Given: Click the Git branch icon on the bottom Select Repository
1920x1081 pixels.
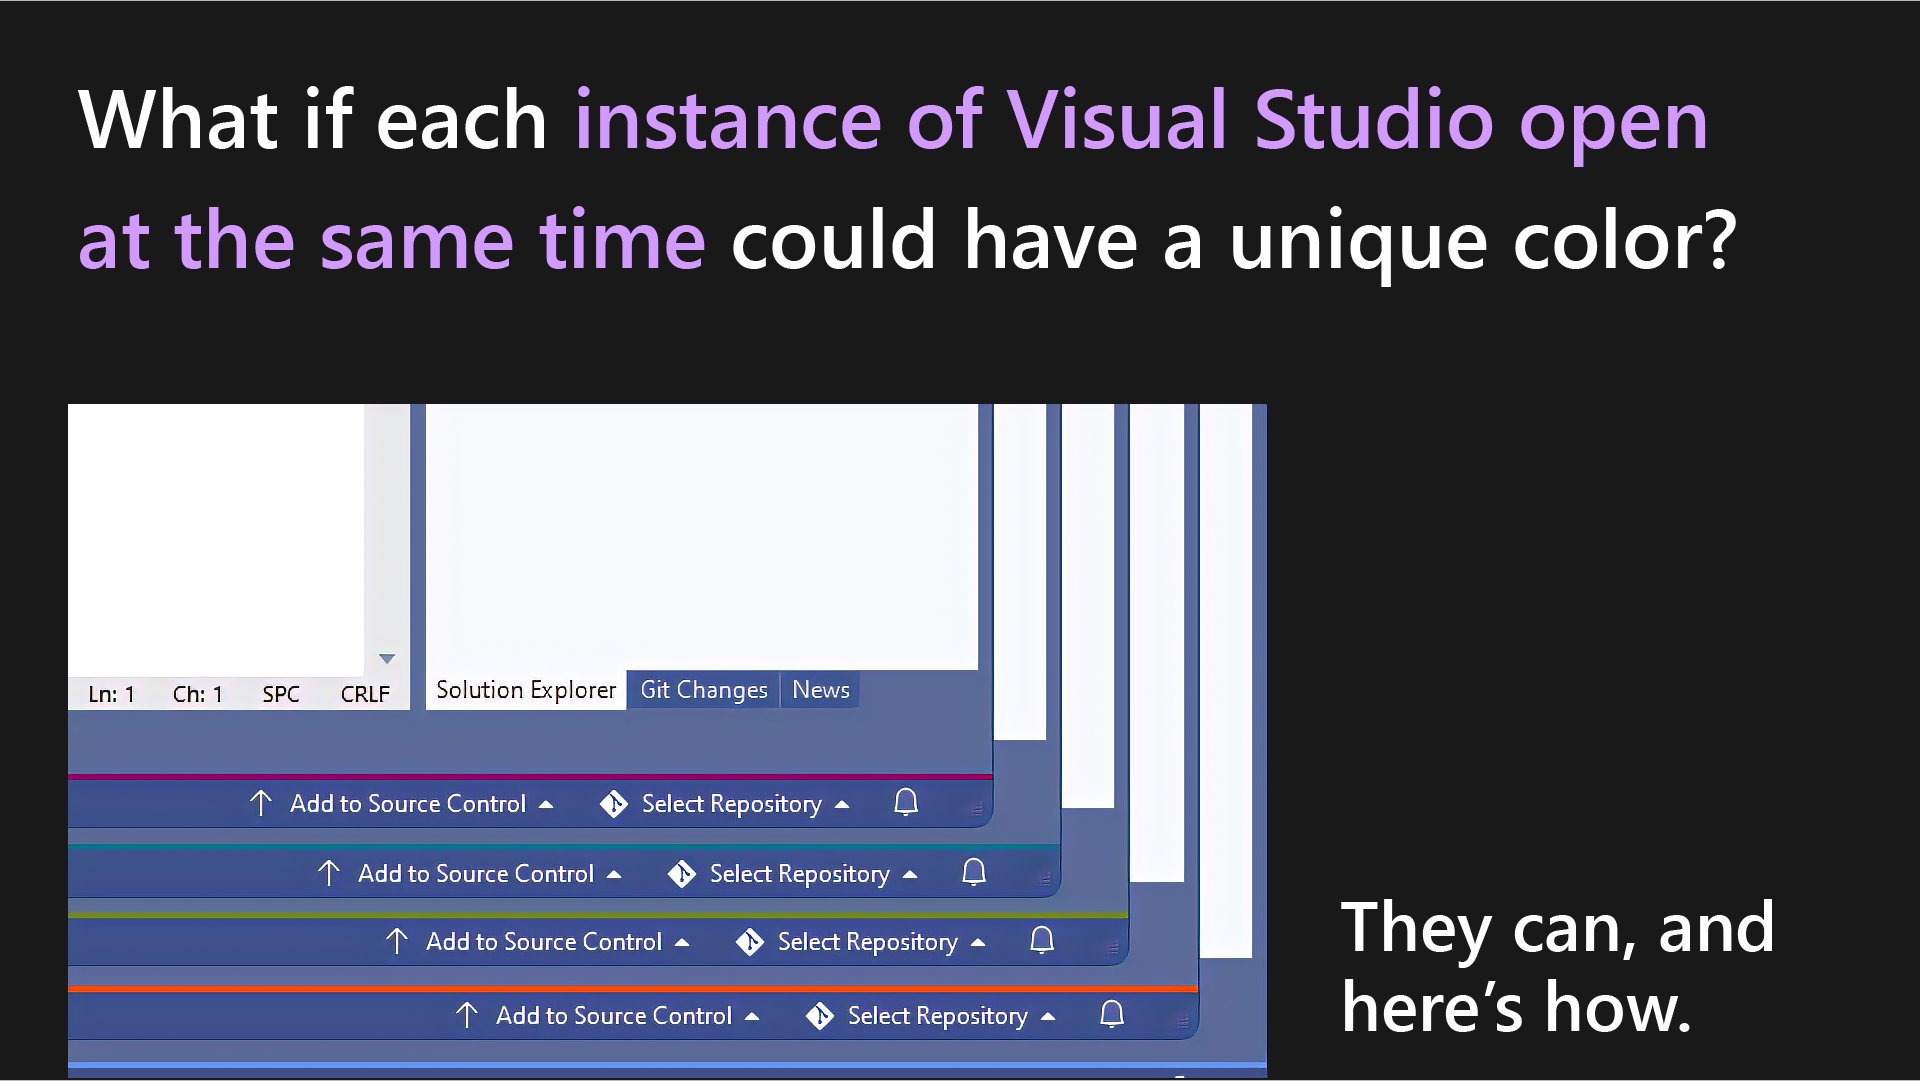Looking at the screenshot, I should coord(820,1015).
